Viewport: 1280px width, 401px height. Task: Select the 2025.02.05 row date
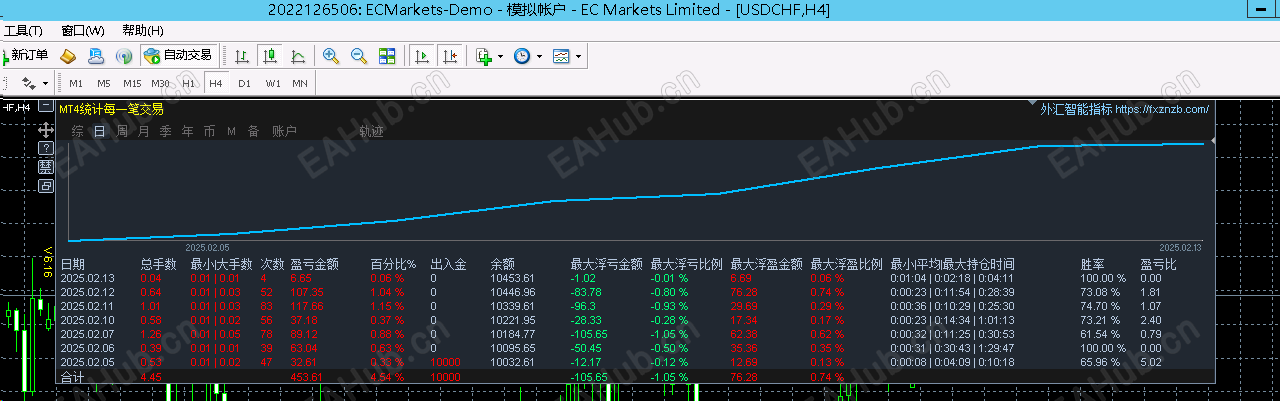pyautogui.click(x=88, y=362)
